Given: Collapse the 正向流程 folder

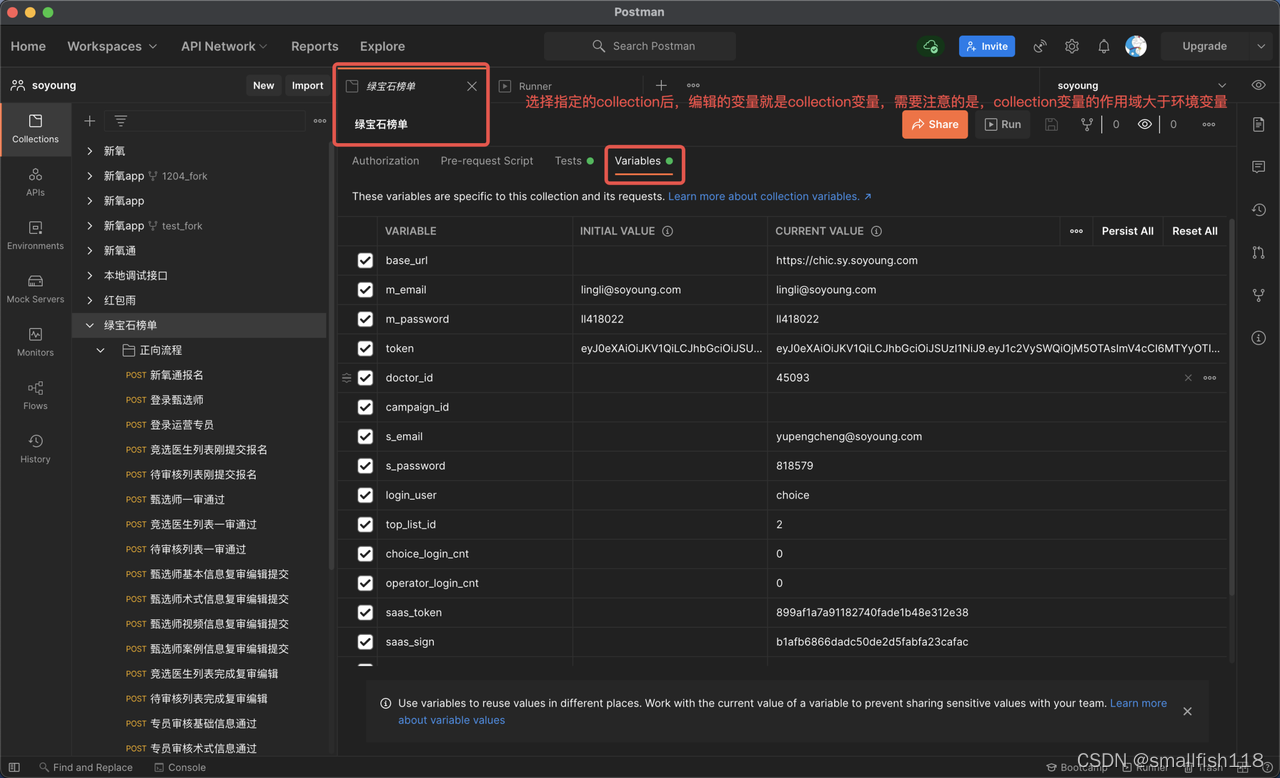Looking at the screenshot, I should (x=100, y=350).
